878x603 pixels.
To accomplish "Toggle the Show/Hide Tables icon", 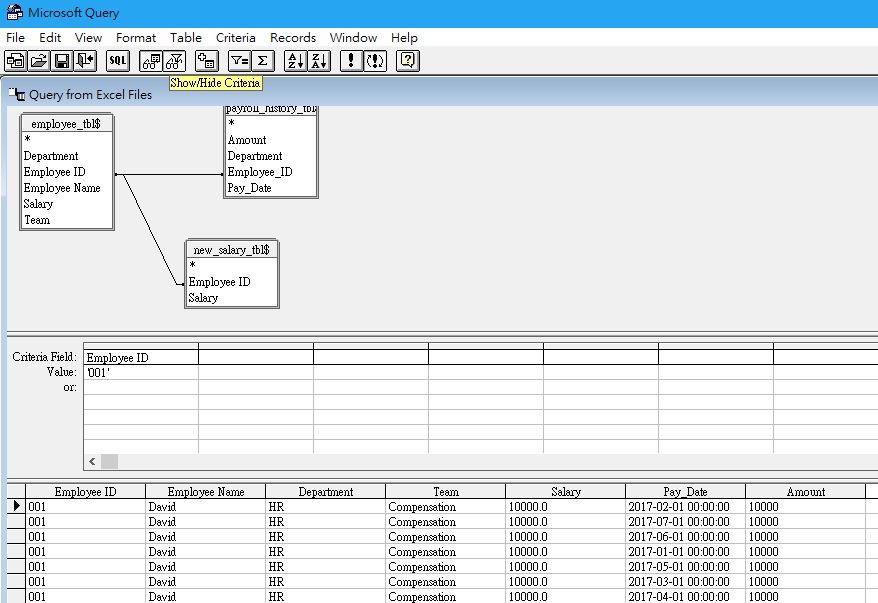I will coord(151,60).
